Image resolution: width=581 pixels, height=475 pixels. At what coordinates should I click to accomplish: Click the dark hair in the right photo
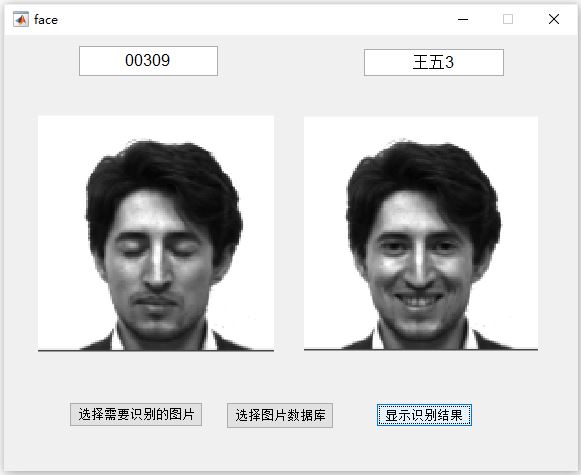pyautogui.click(x=422, y=170)
